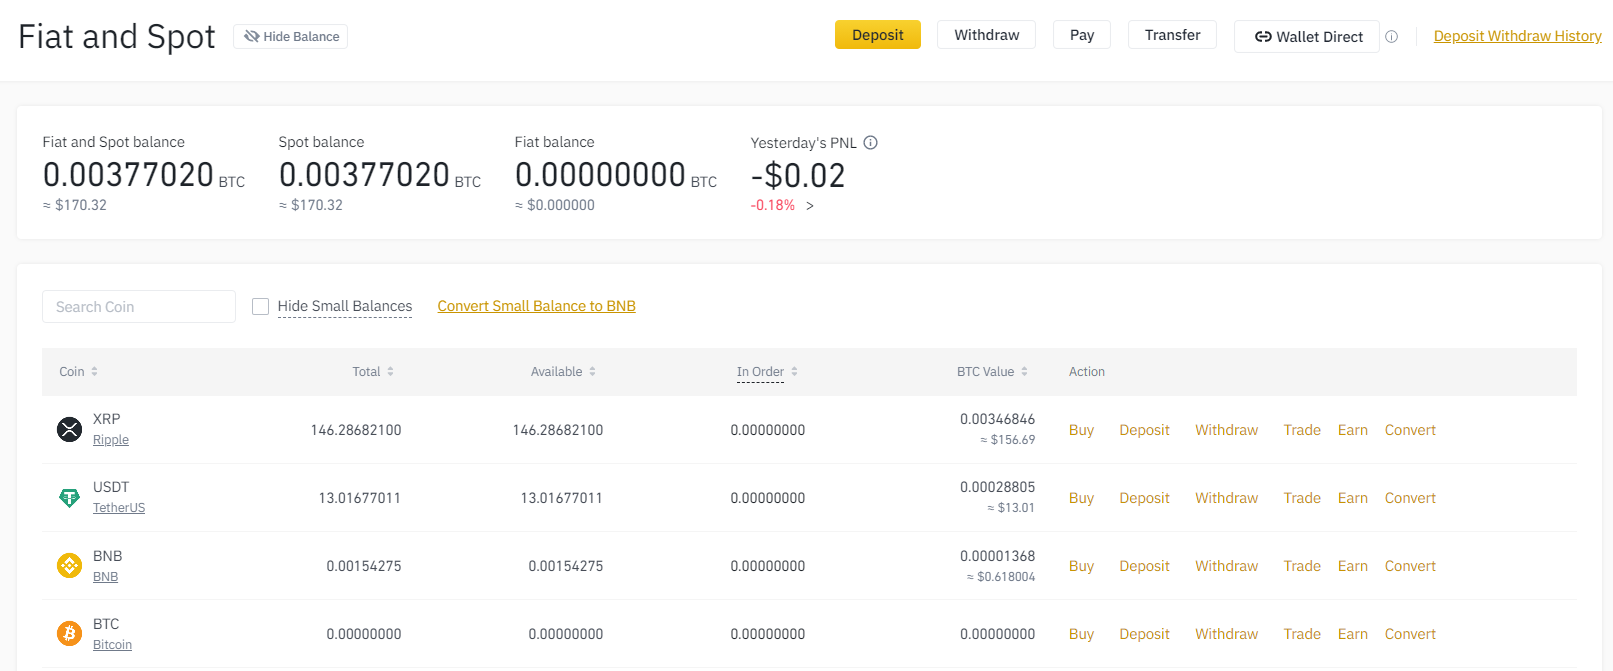Open the Ripple coin link
The image size is (1613, 671).
[111, 440]
